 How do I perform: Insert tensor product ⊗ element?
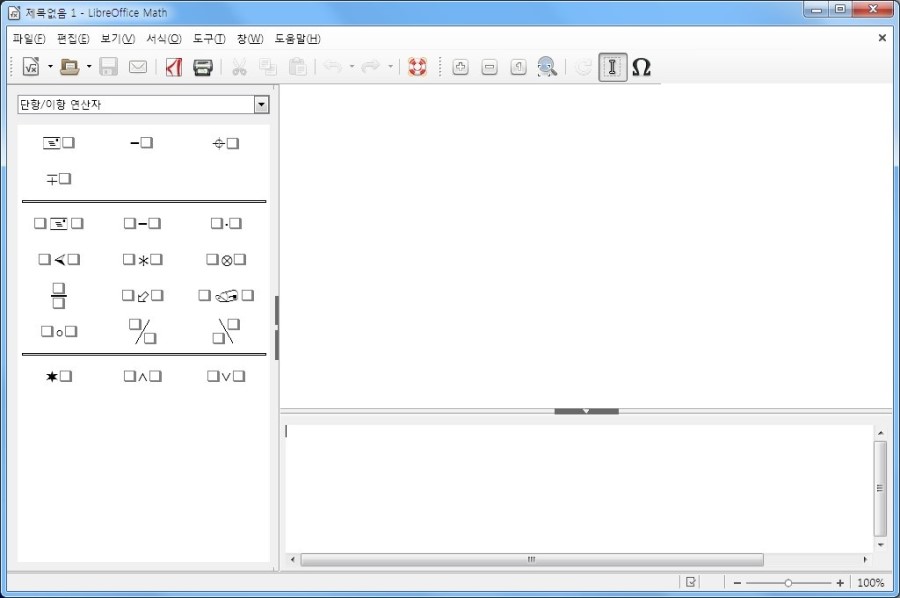pyautogui.click(x=226, y=260)
